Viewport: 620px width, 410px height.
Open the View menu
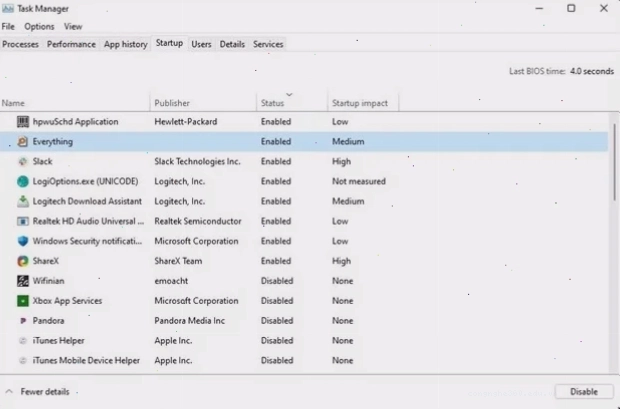click(x=73, y=26)
